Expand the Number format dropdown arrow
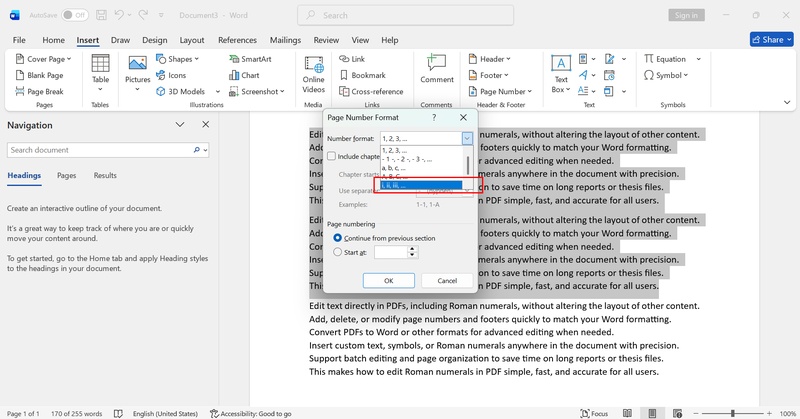The image size is (800, 419). point(466,139)
